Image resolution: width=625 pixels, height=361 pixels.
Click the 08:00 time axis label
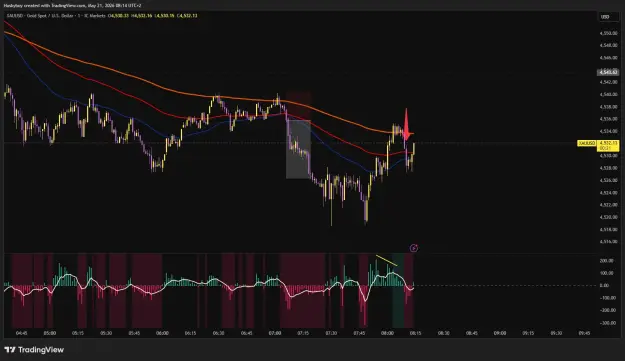[x=387, y=333]
